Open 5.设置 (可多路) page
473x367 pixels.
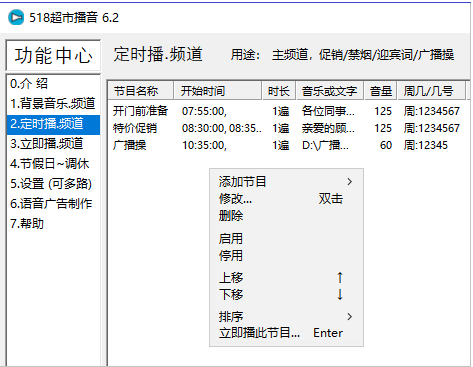click(53, 184)
